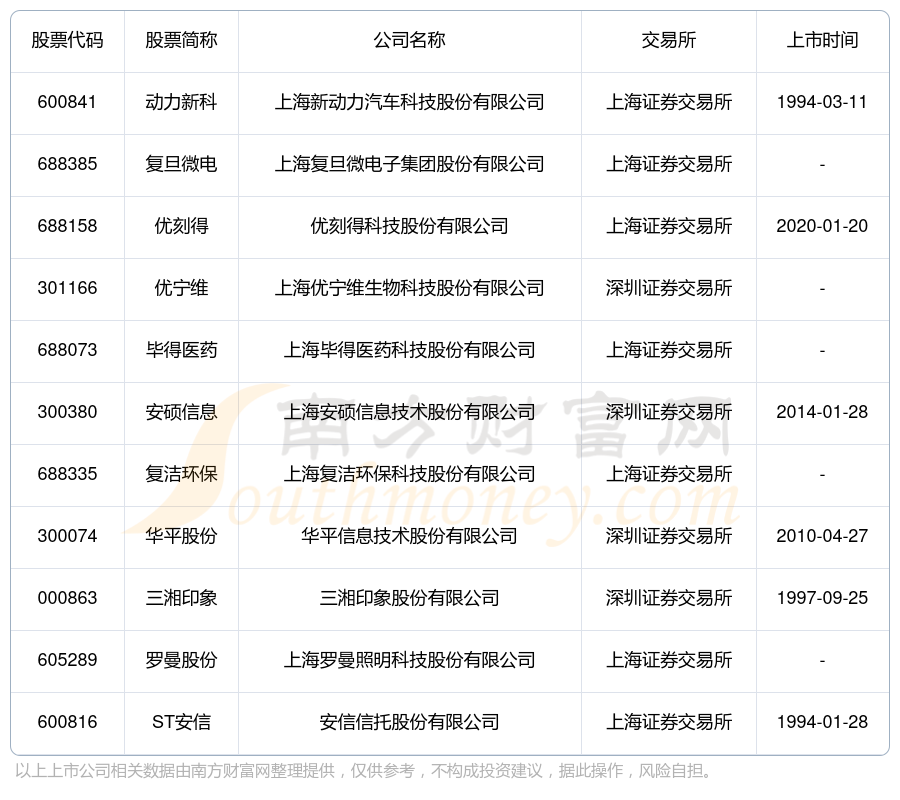Click listing date 1994-03-11
The height and width of the screenshot is (800, 900).
click(x=823, y=102)
